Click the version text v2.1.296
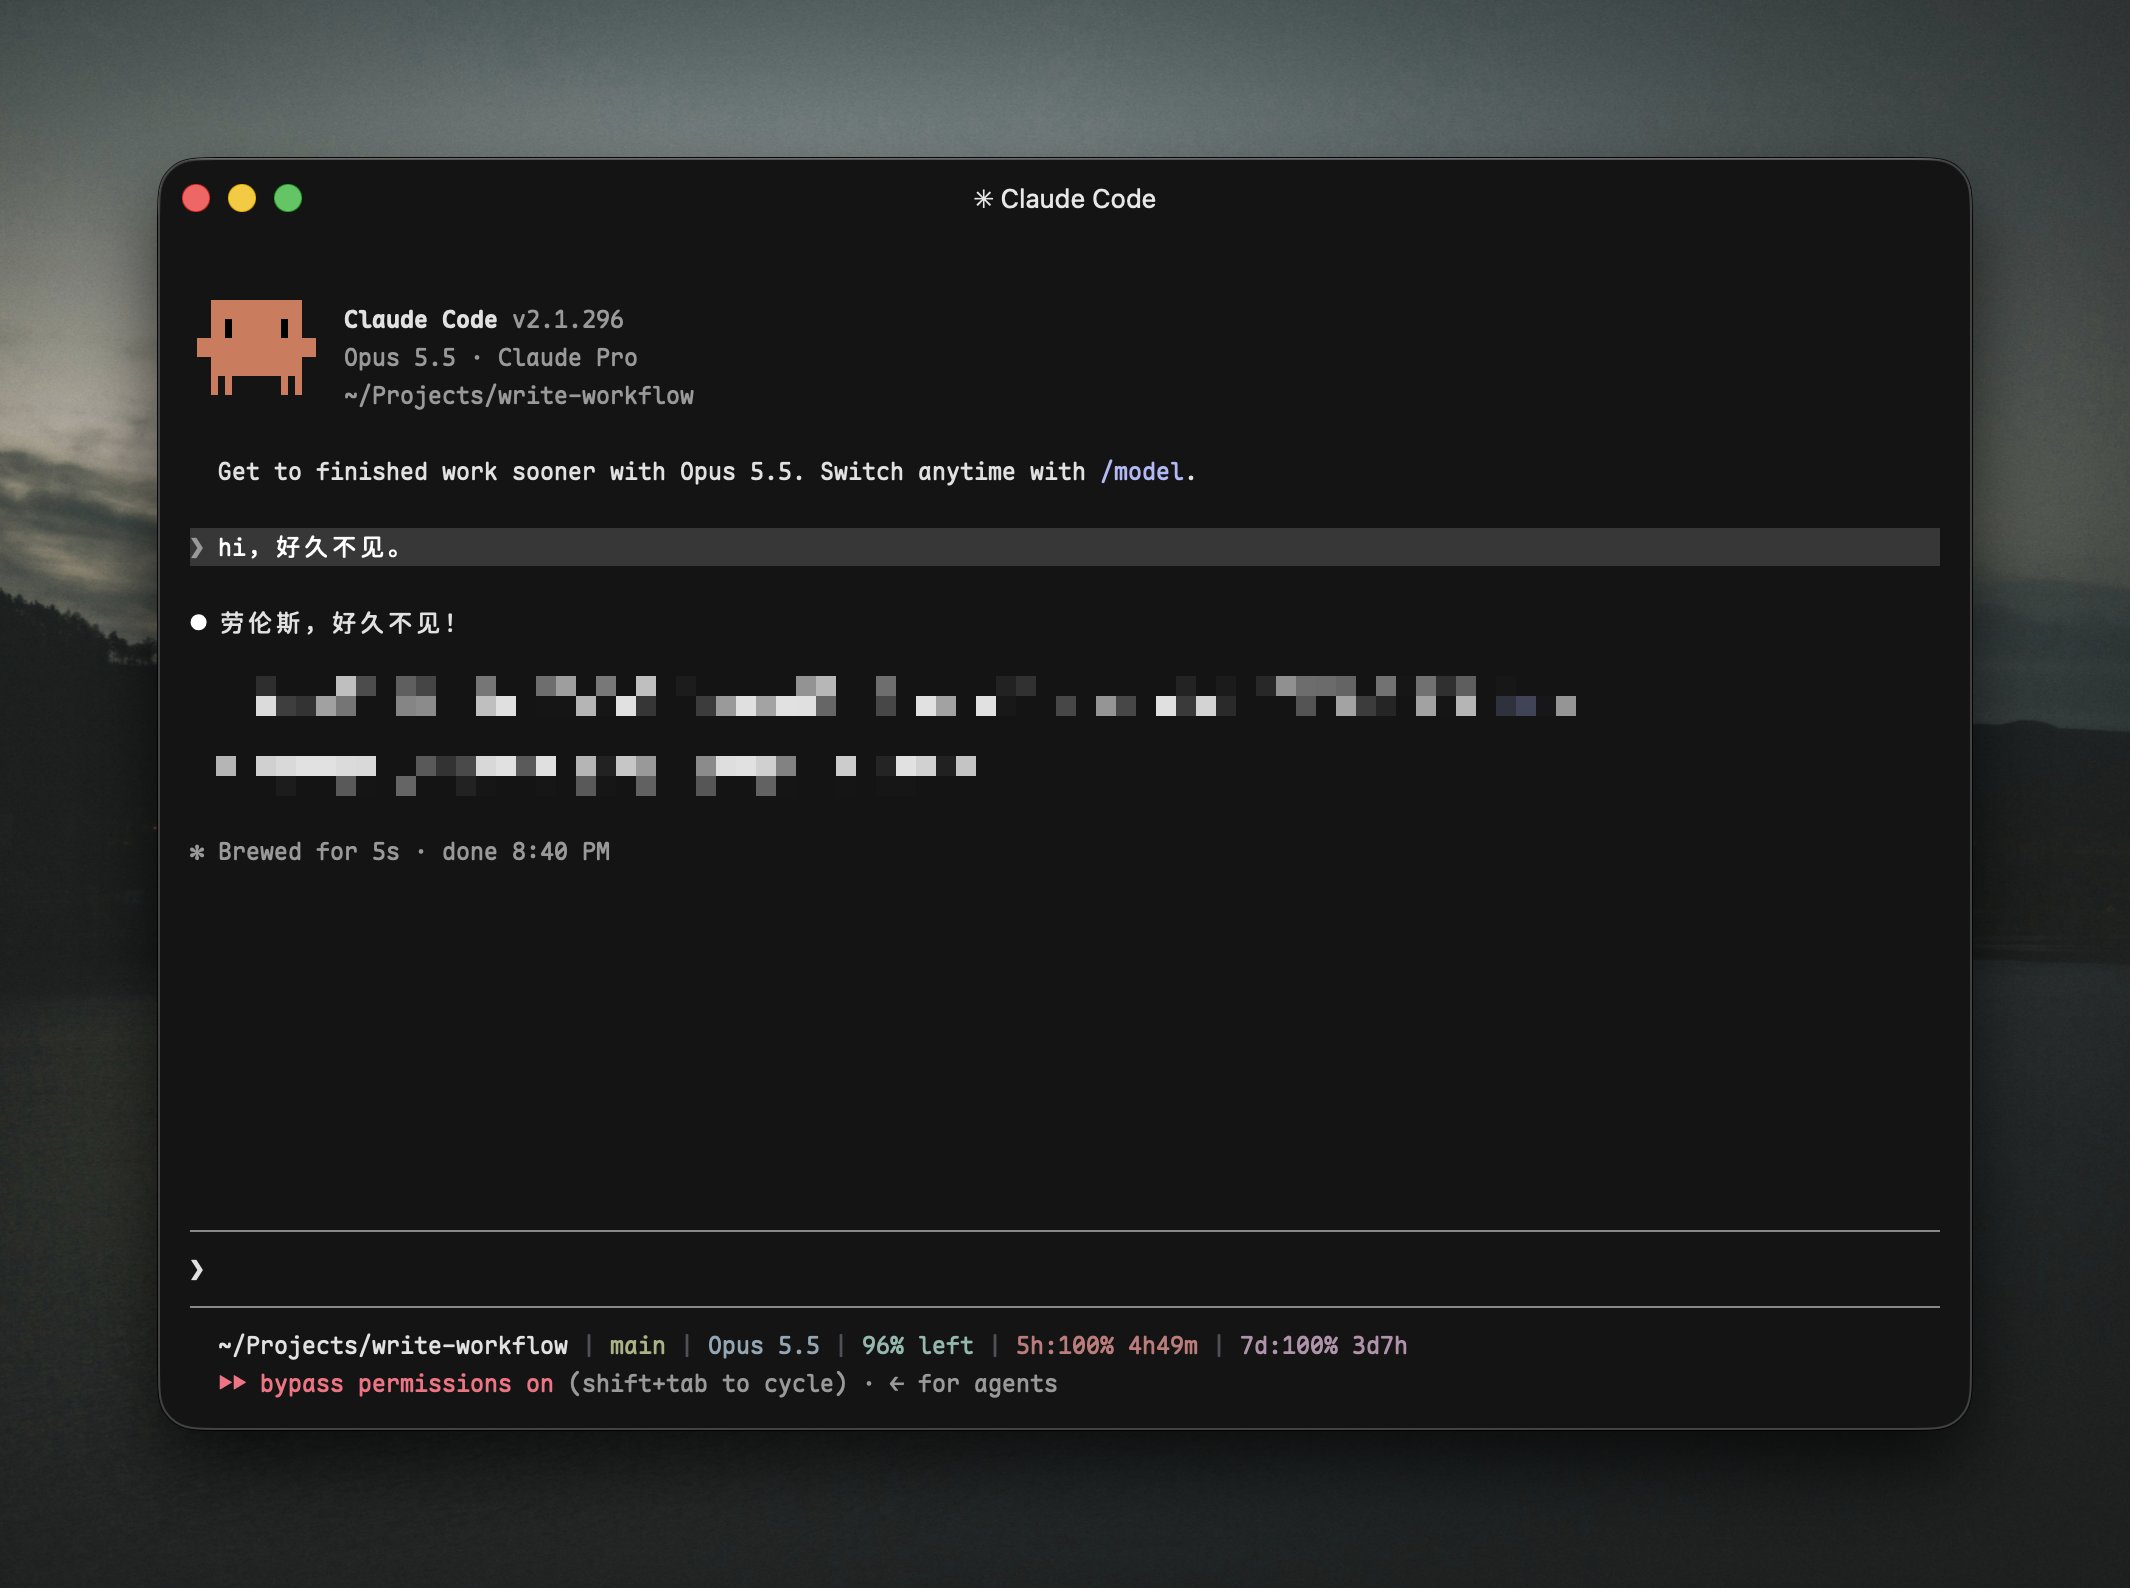 568,319
